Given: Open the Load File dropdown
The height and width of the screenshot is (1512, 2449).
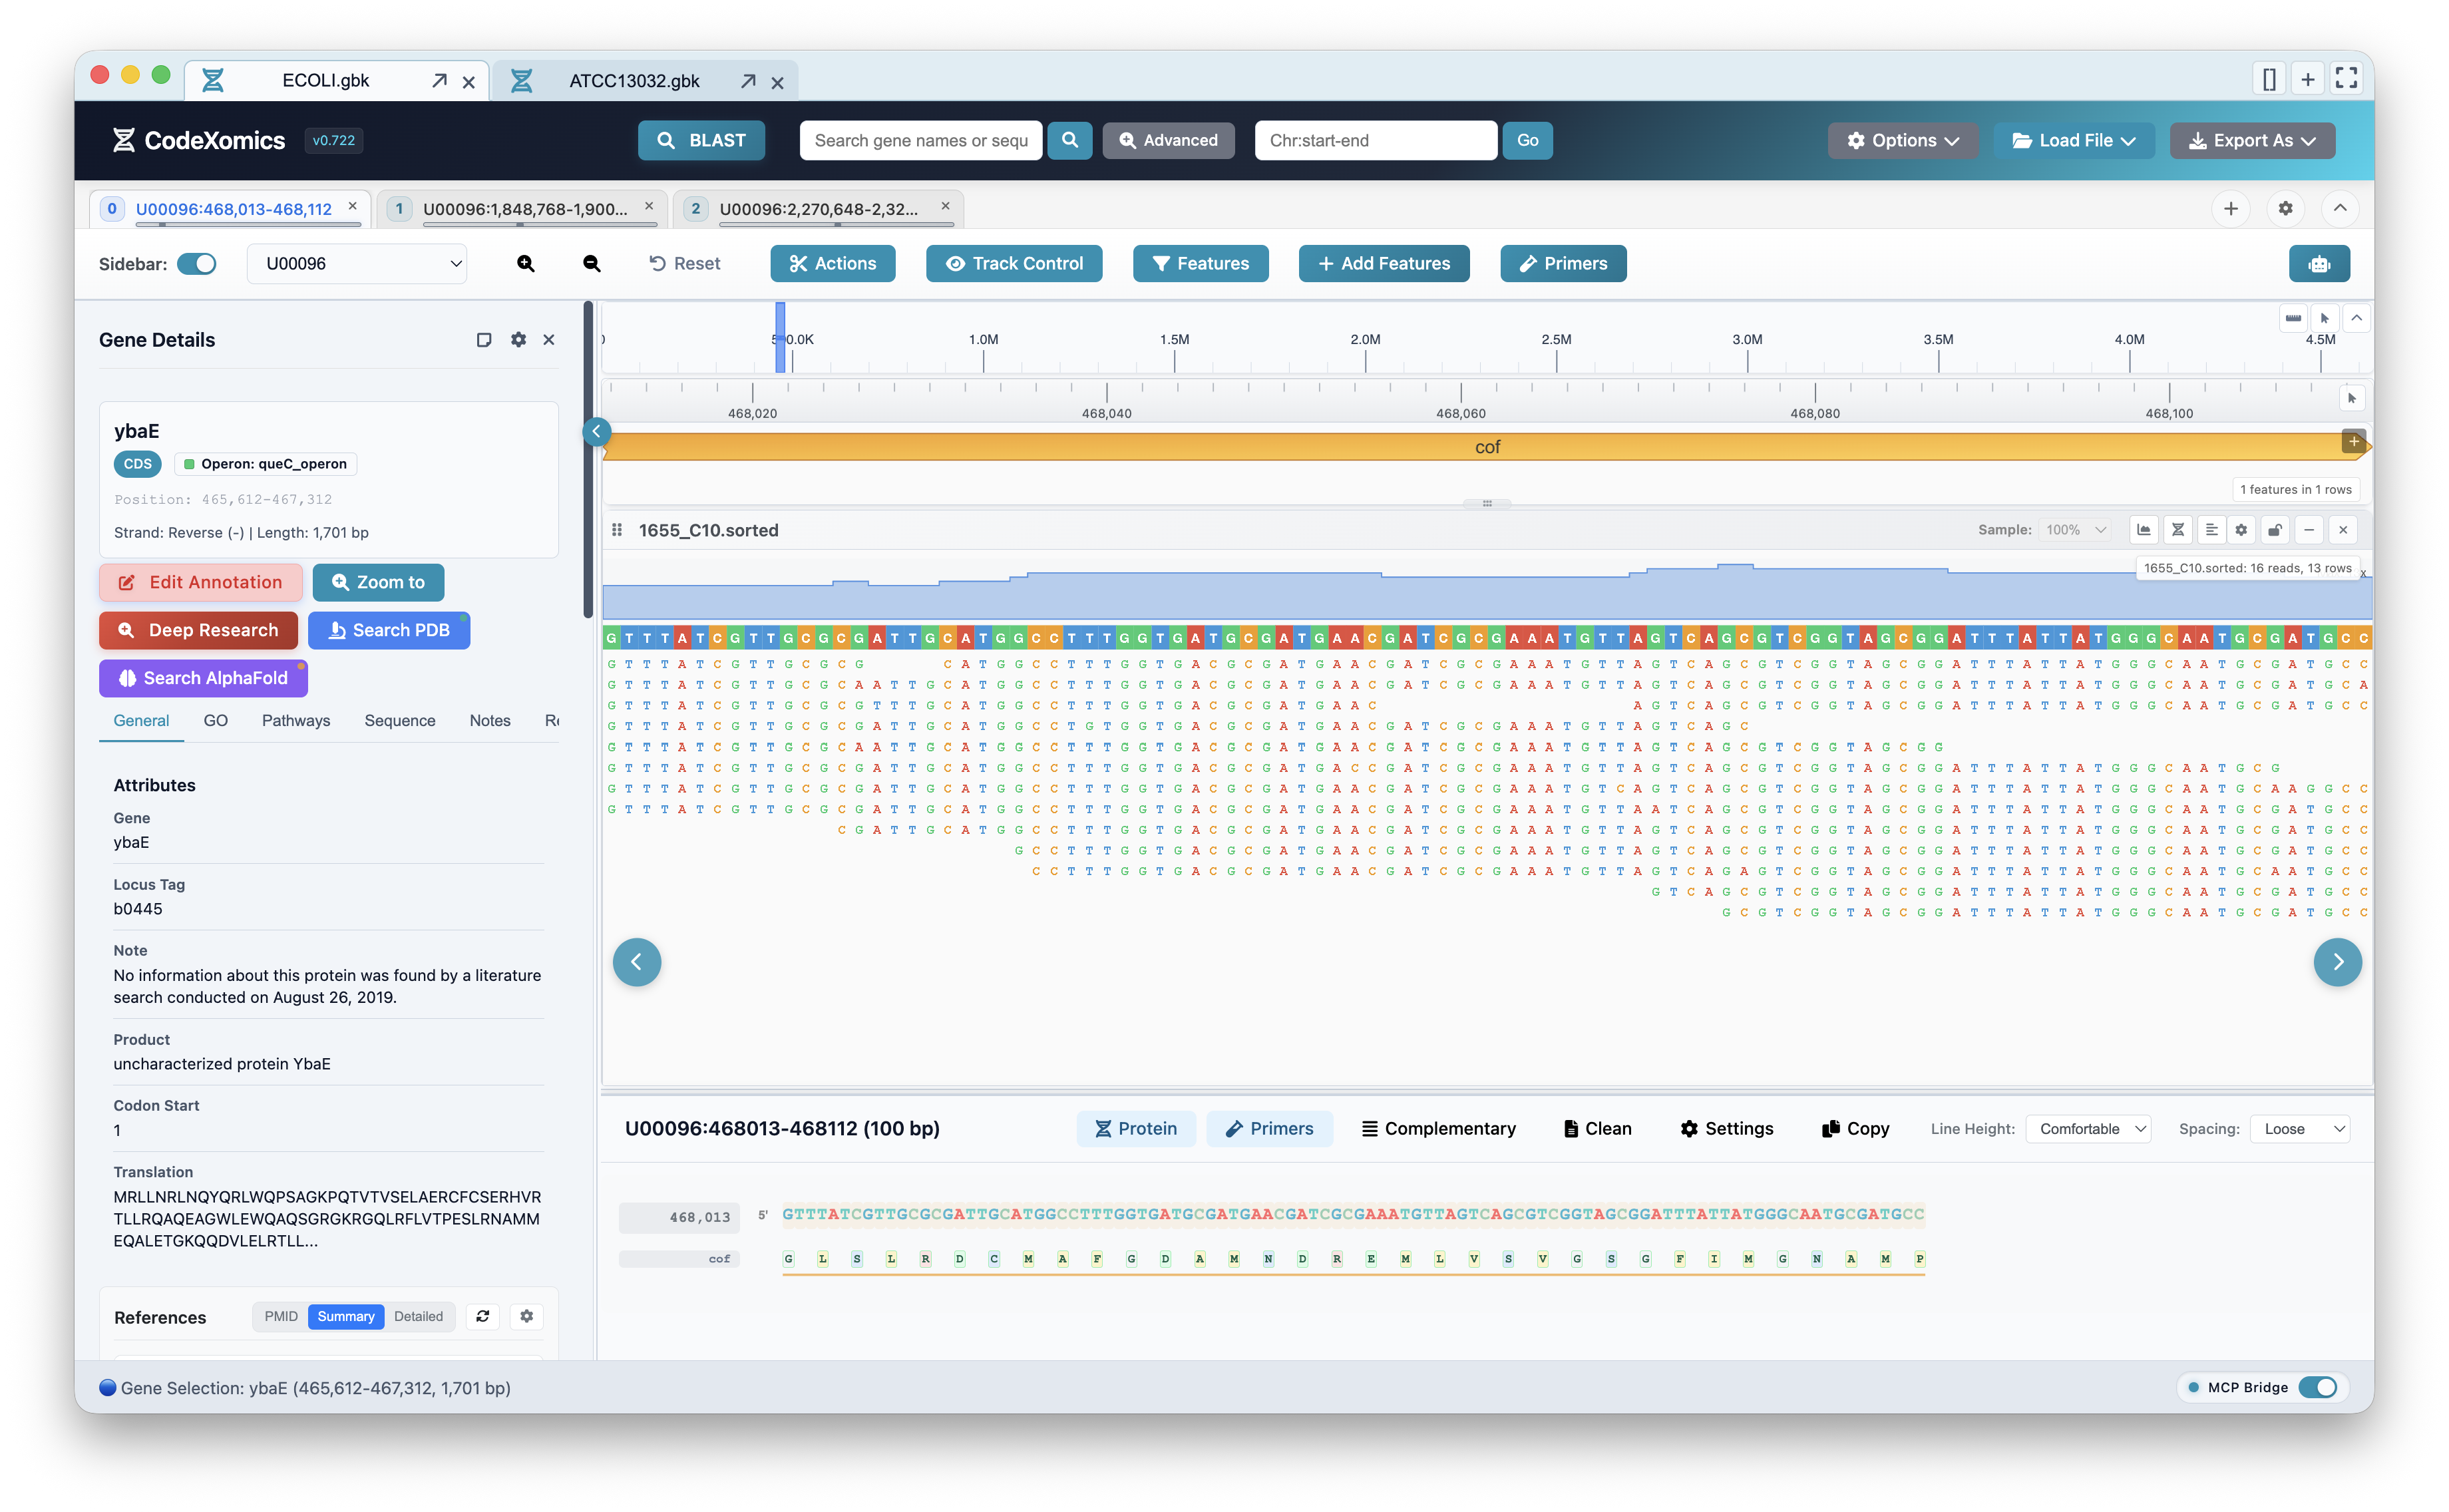Looking at the screenshot, I should (x=2073, y=140).
